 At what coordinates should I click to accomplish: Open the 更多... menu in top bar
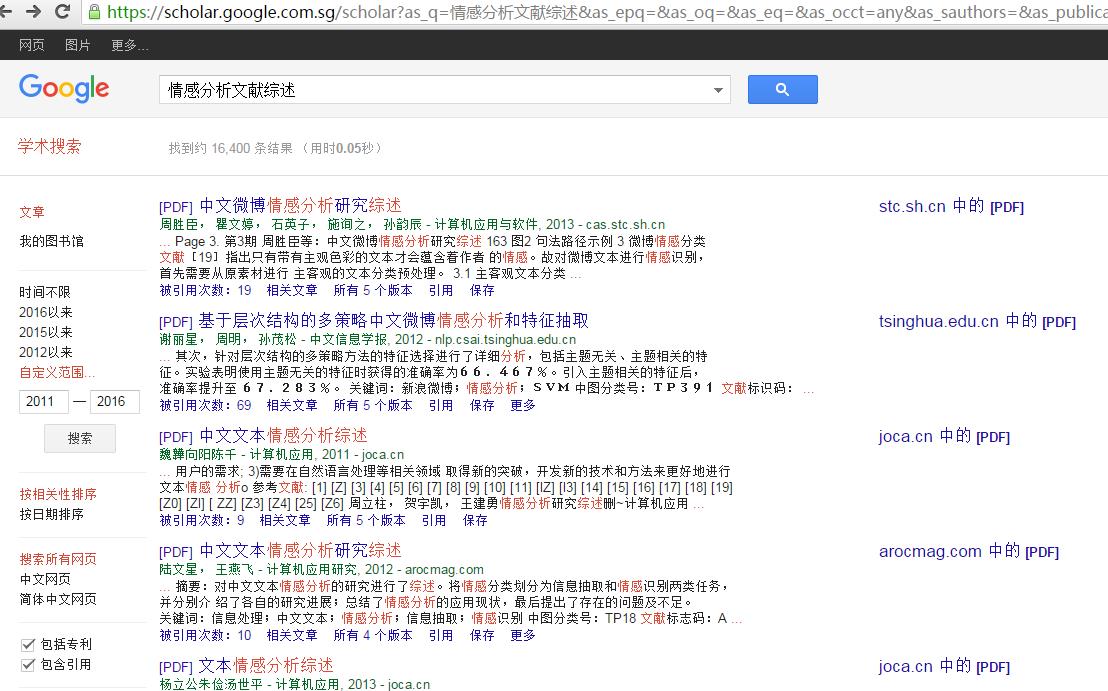click(129, 45)
